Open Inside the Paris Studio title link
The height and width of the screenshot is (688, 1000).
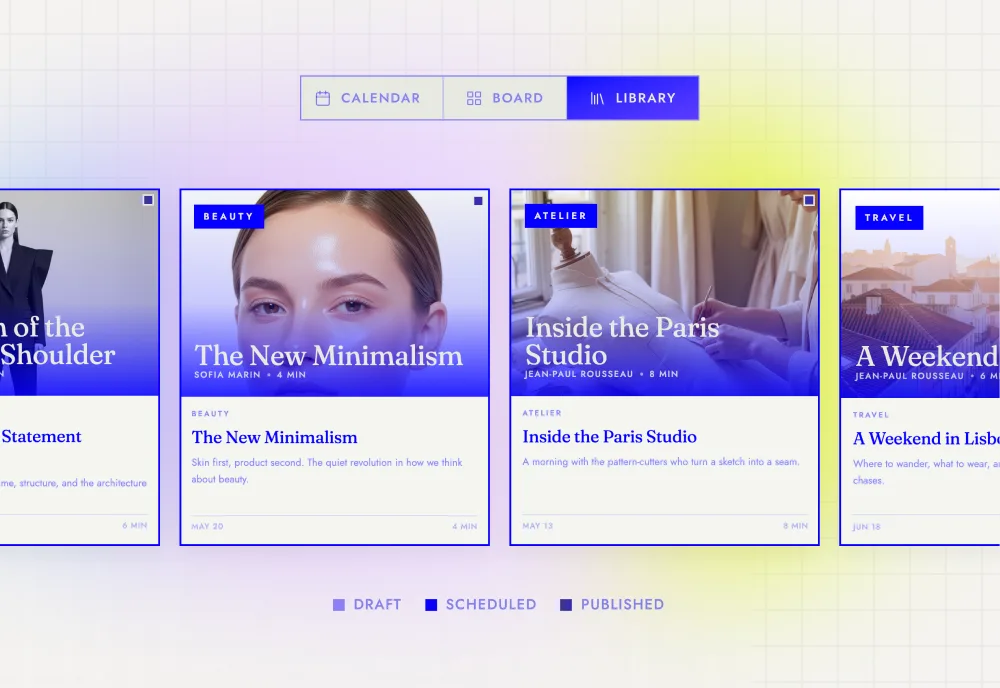609,437
